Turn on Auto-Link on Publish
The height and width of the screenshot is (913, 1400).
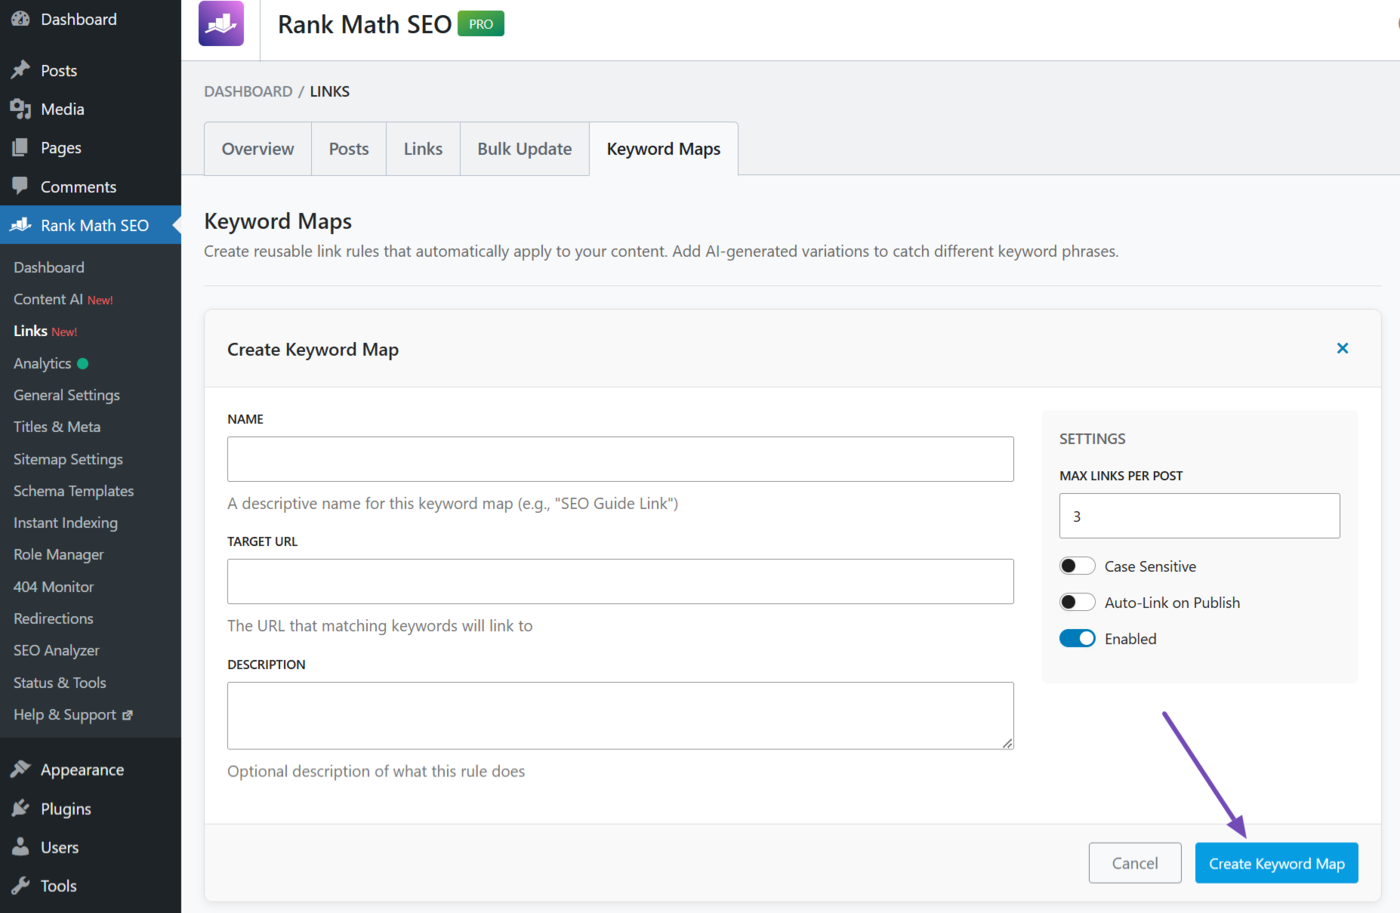coord(1077,601)
